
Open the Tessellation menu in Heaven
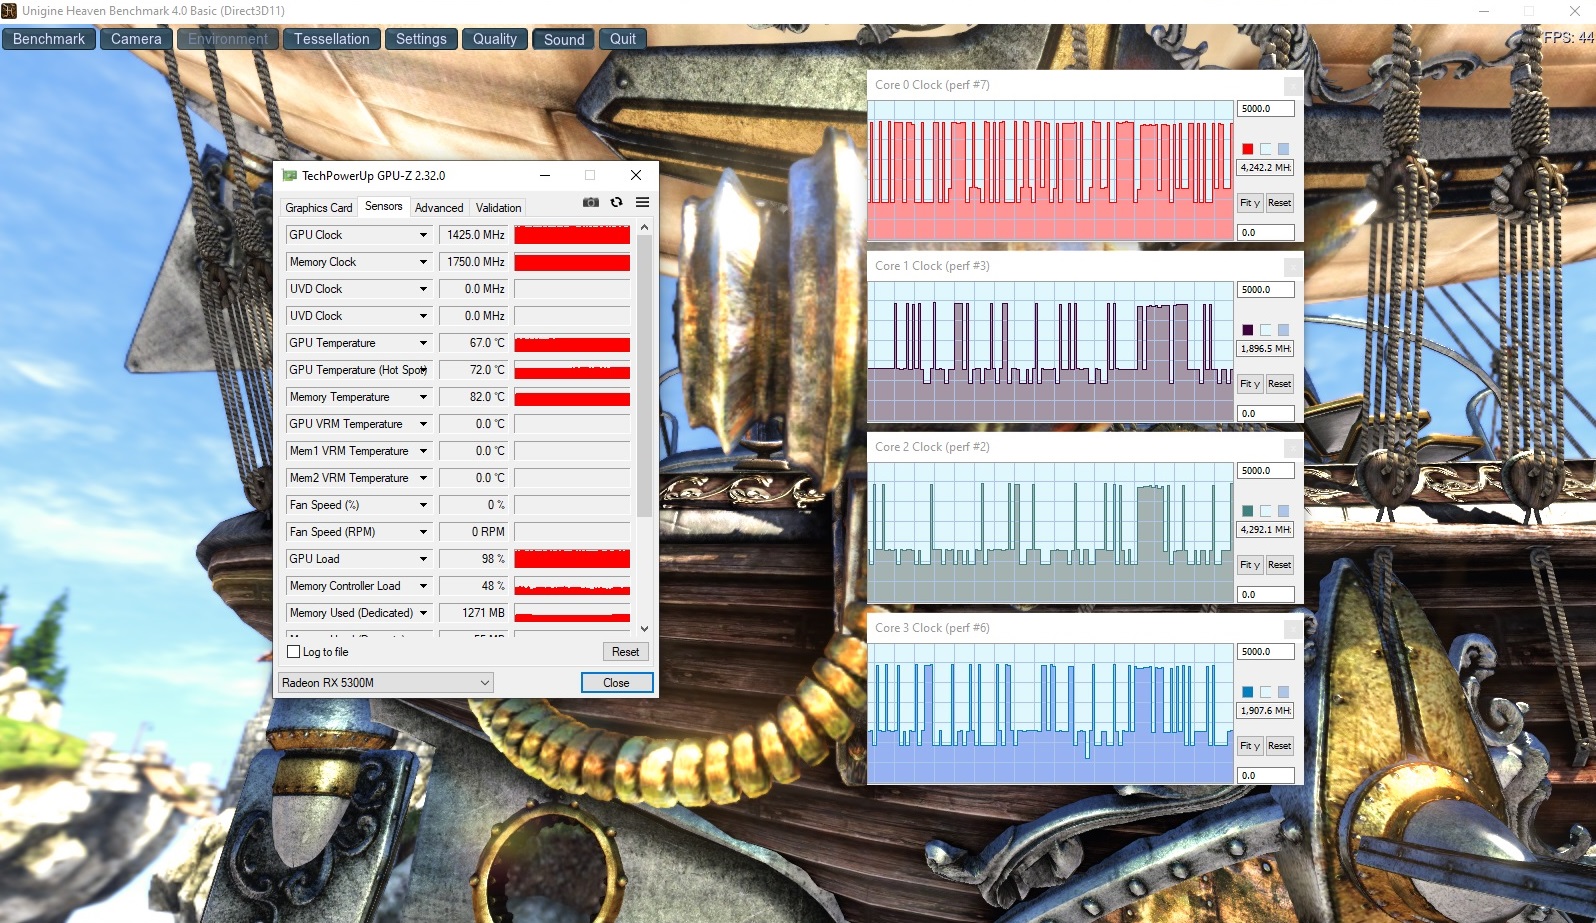331,39
